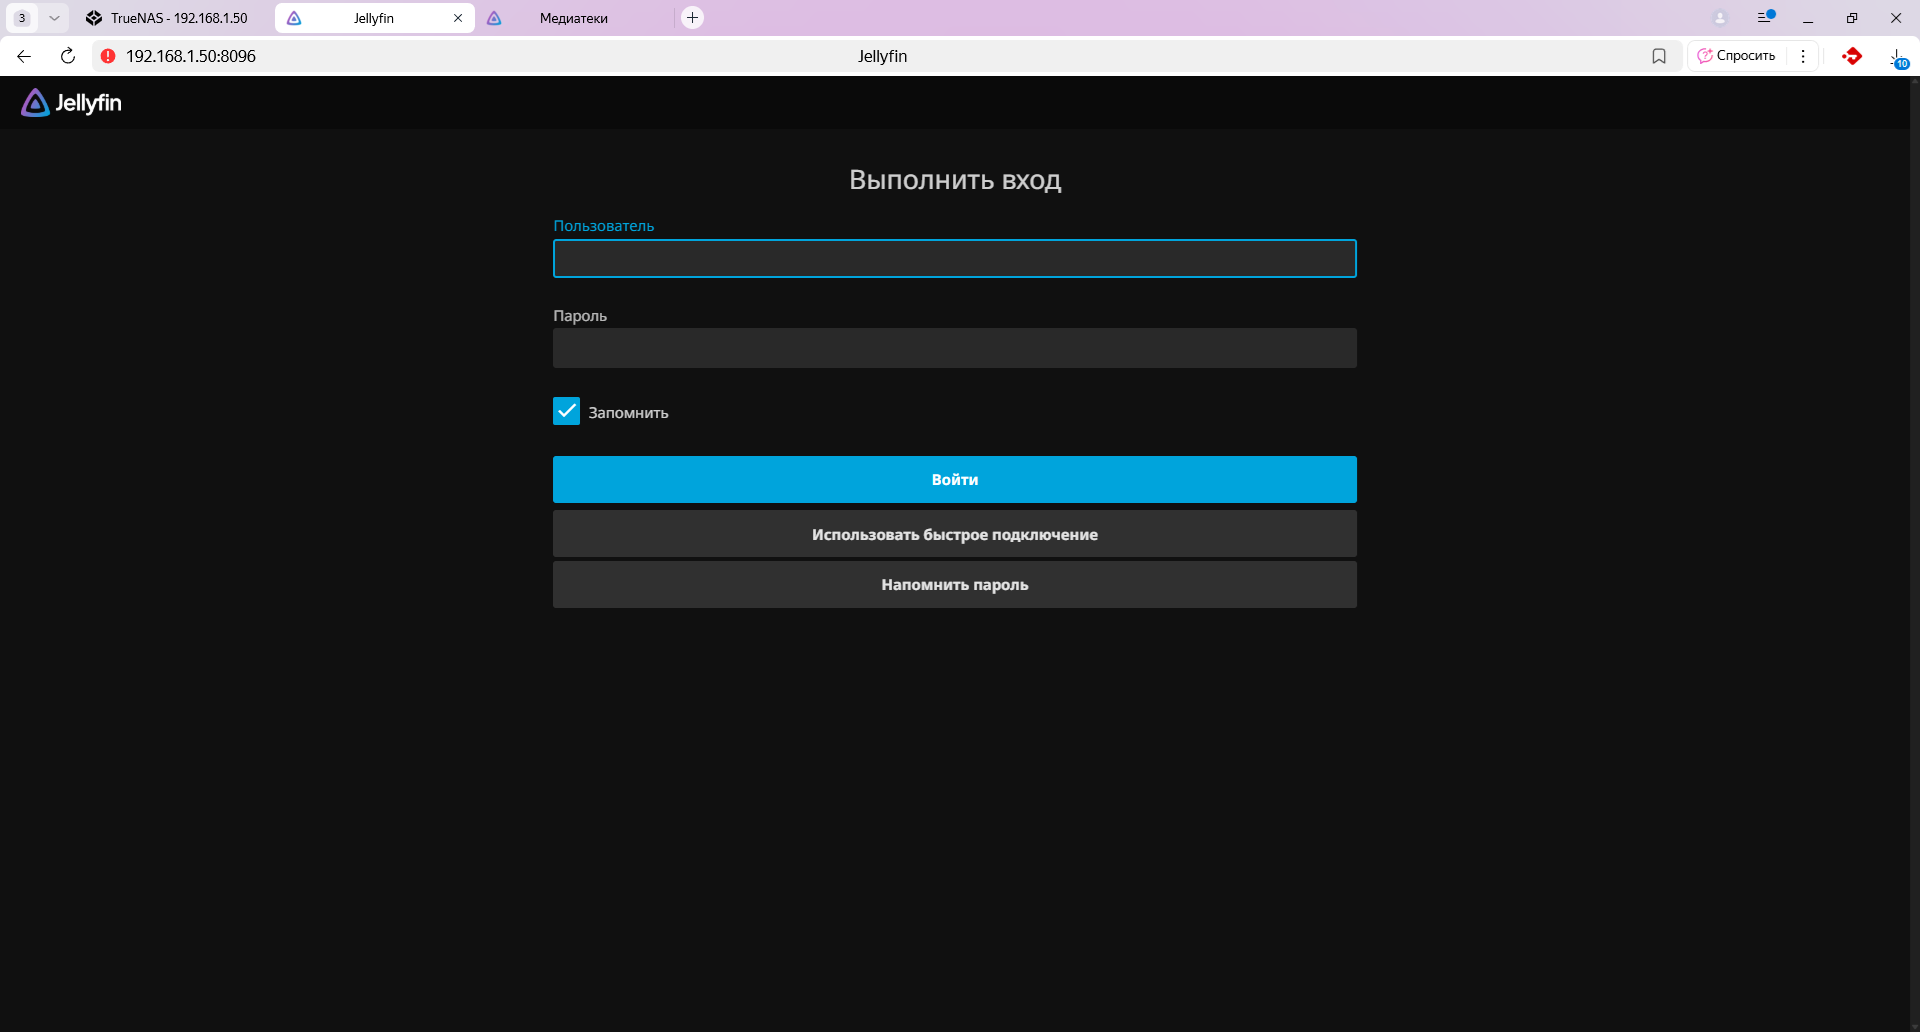Open the three-dot menu beside Спросить
This screenshot has width=1920, height=1032.
coord(1803,56)
